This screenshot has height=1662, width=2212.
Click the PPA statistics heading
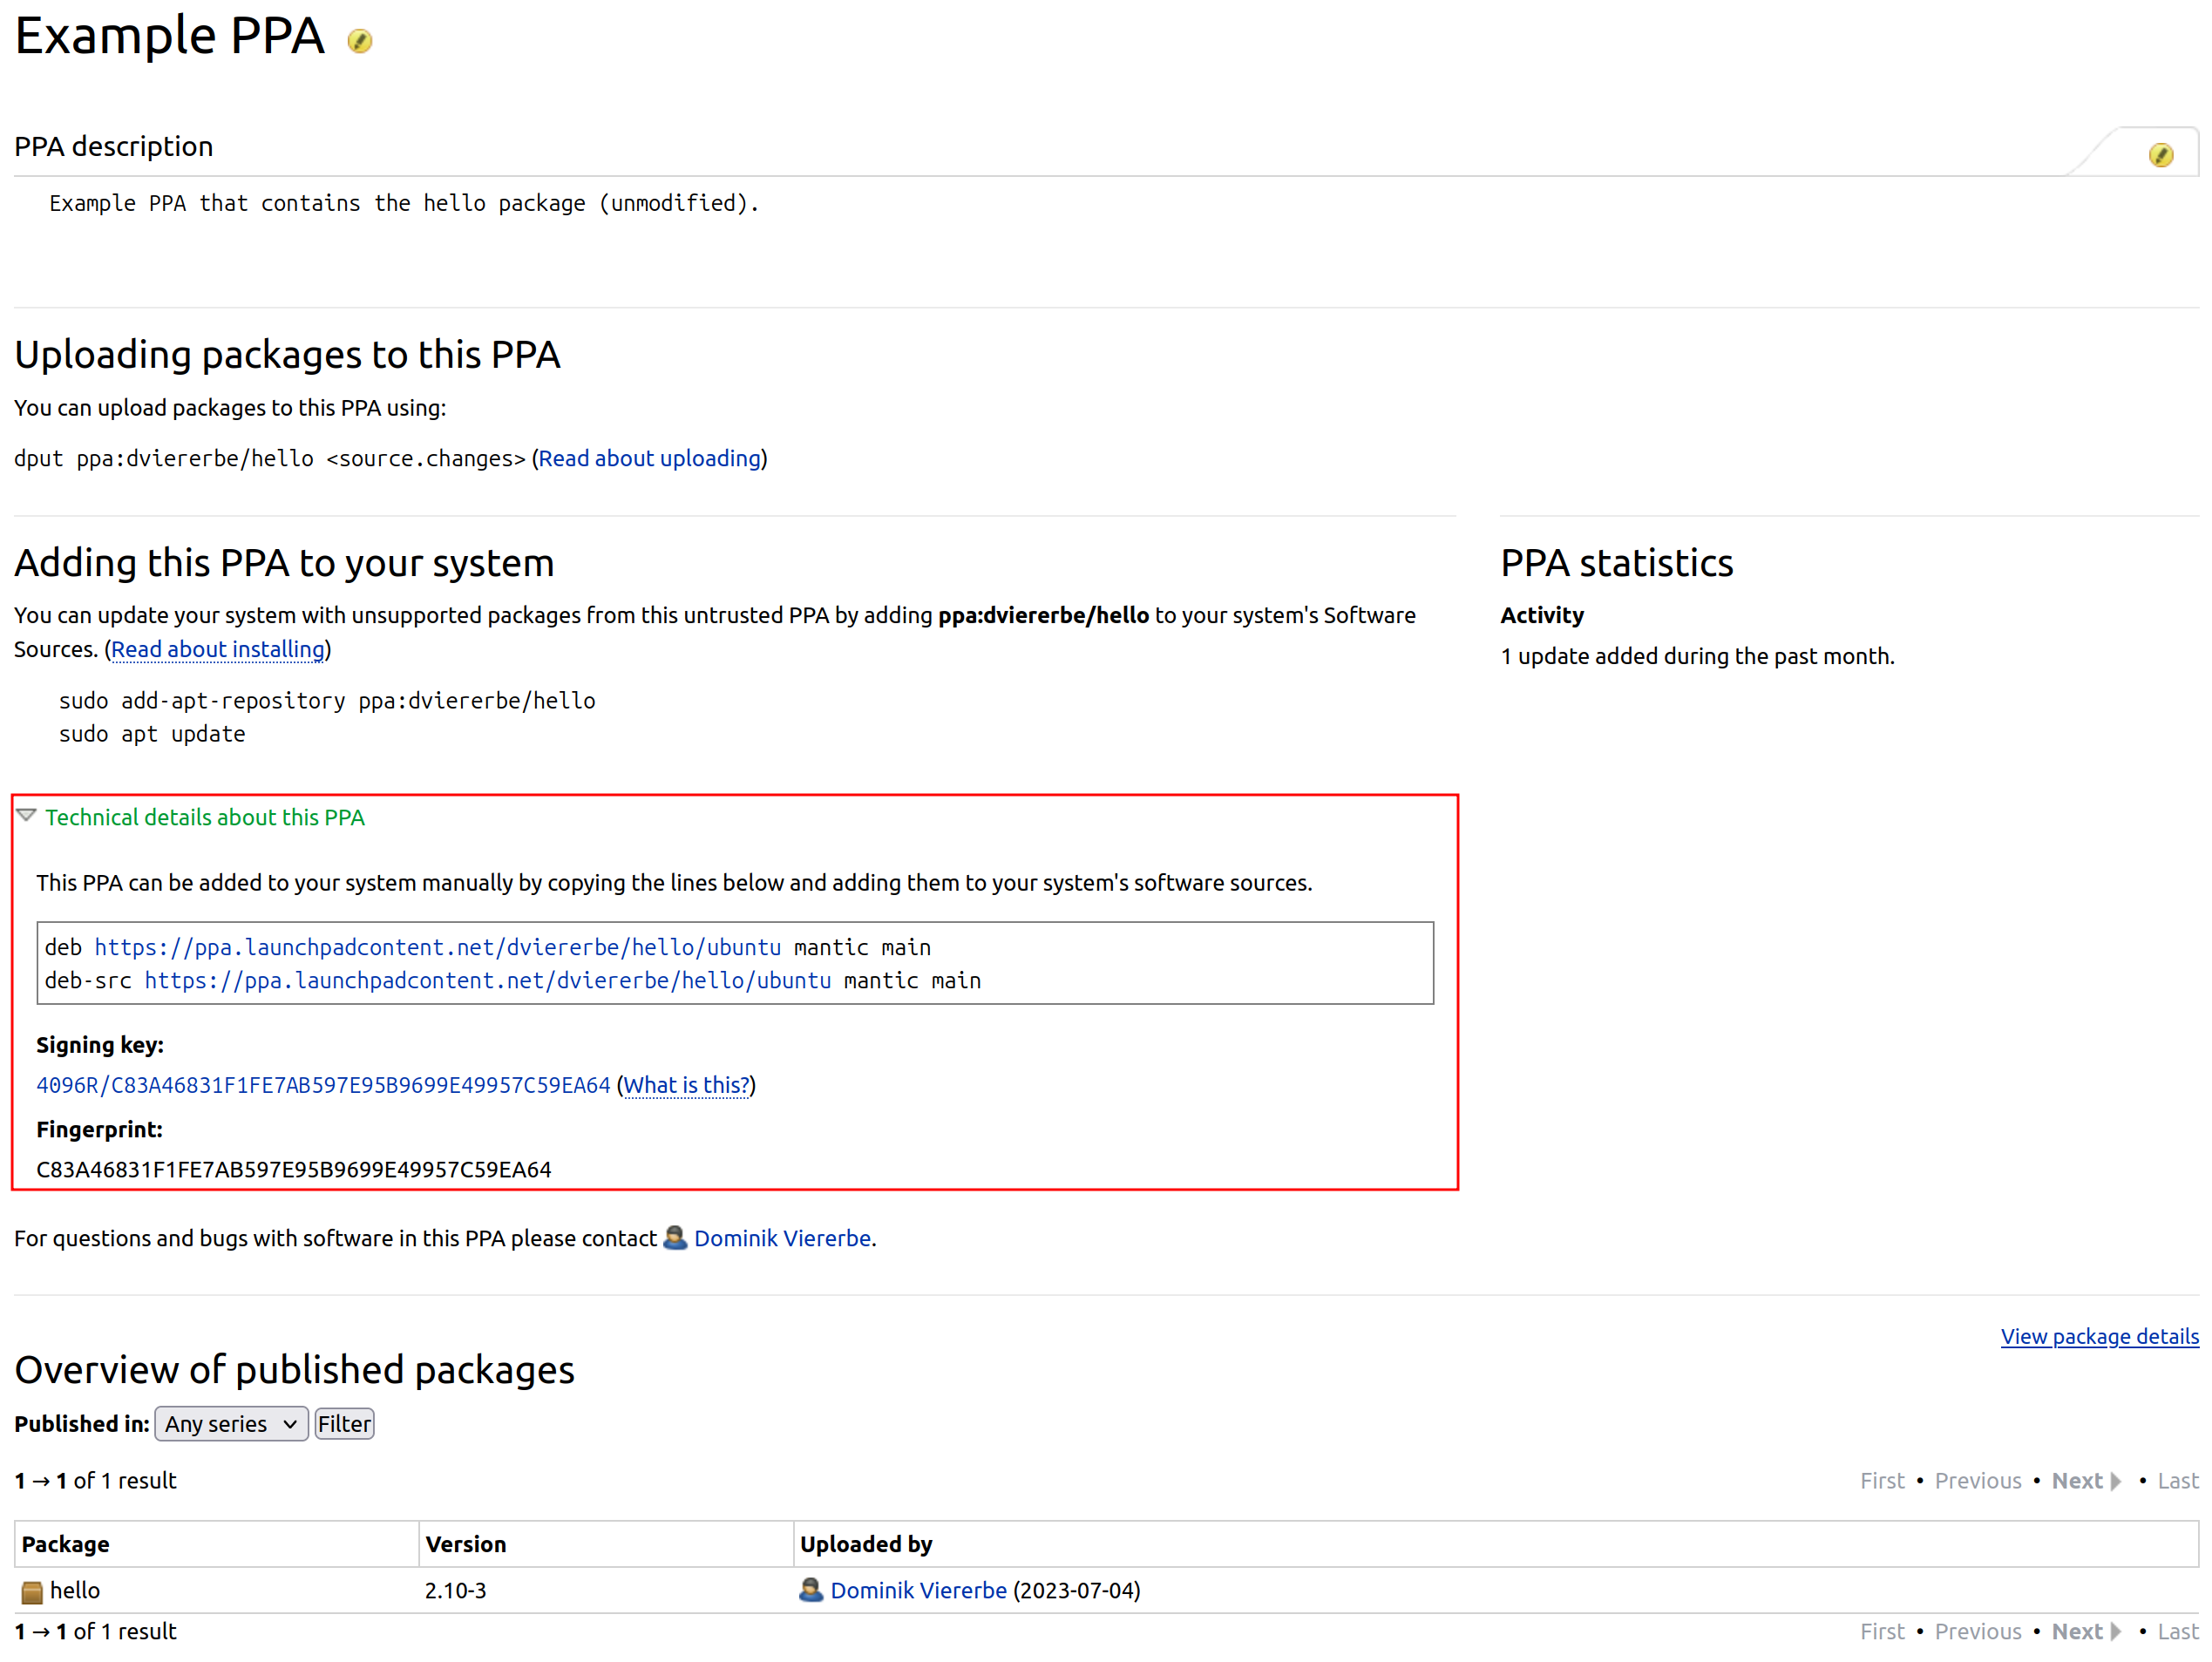[1616, 563]
